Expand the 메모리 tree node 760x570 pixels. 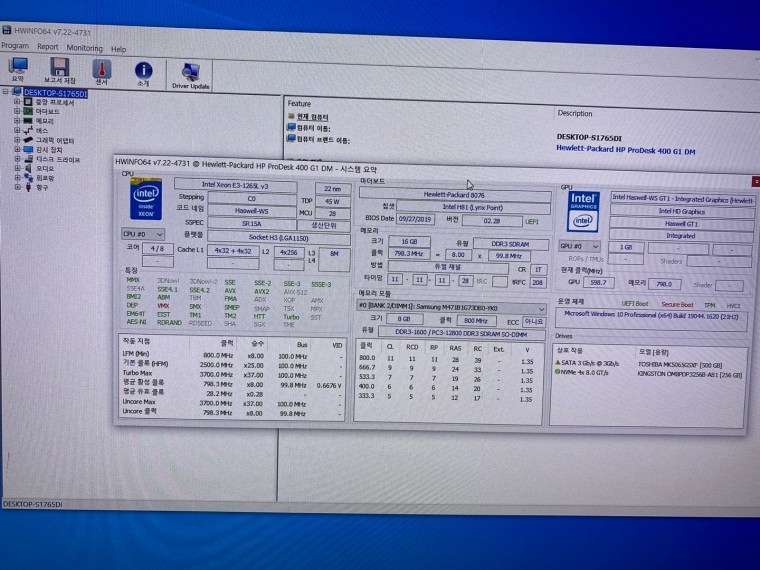point(17,120)
